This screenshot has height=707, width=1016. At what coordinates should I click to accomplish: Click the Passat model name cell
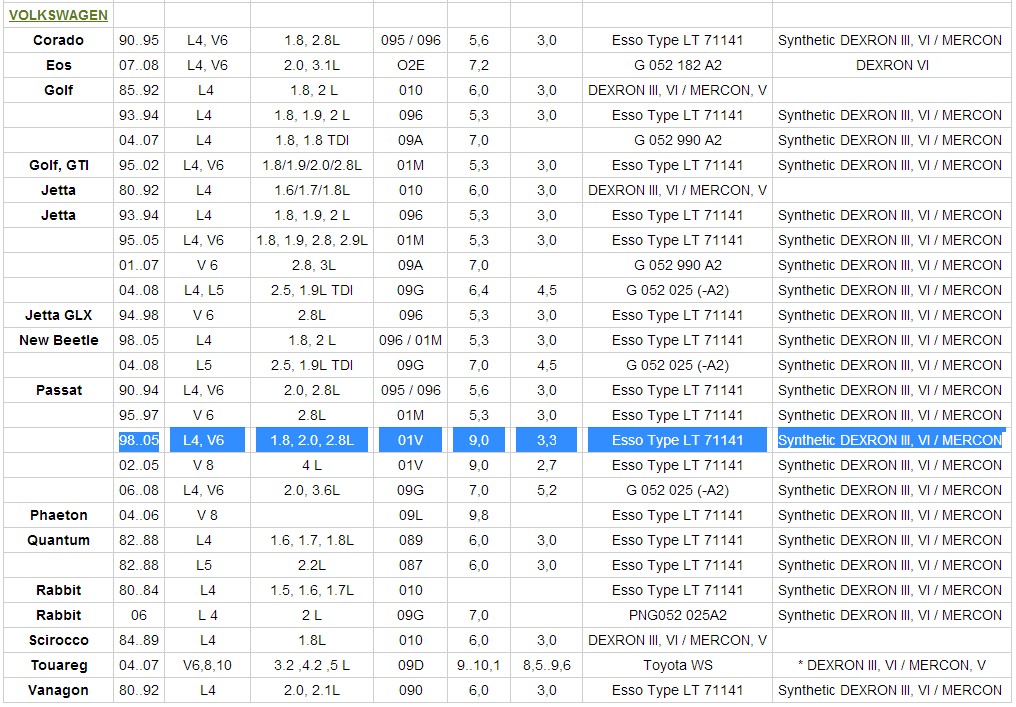(x=58, y=390)
